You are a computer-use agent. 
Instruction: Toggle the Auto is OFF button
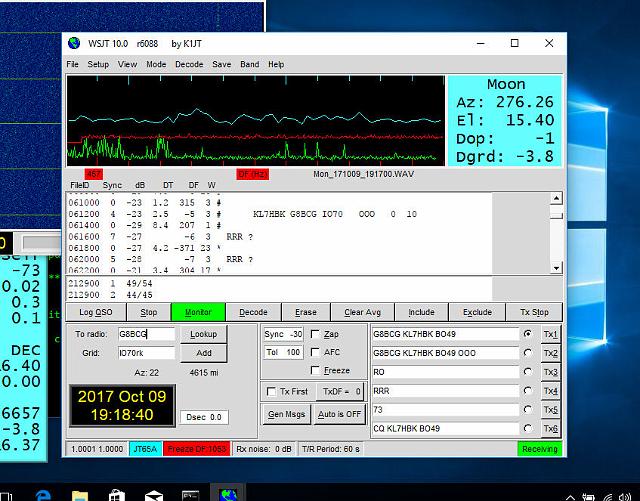click(339, 414)
